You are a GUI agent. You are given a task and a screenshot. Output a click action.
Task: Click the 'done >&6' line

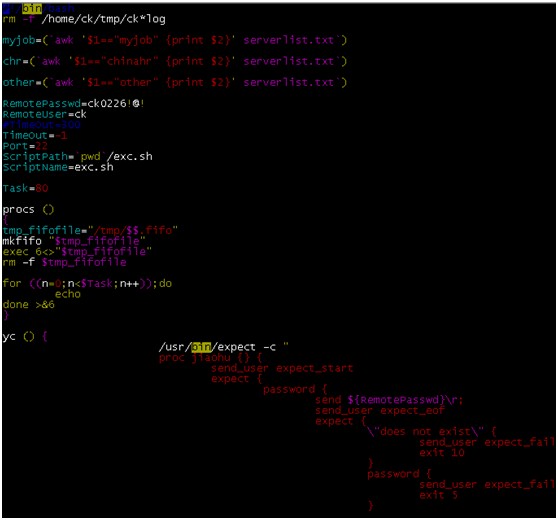tap(28, 305)
